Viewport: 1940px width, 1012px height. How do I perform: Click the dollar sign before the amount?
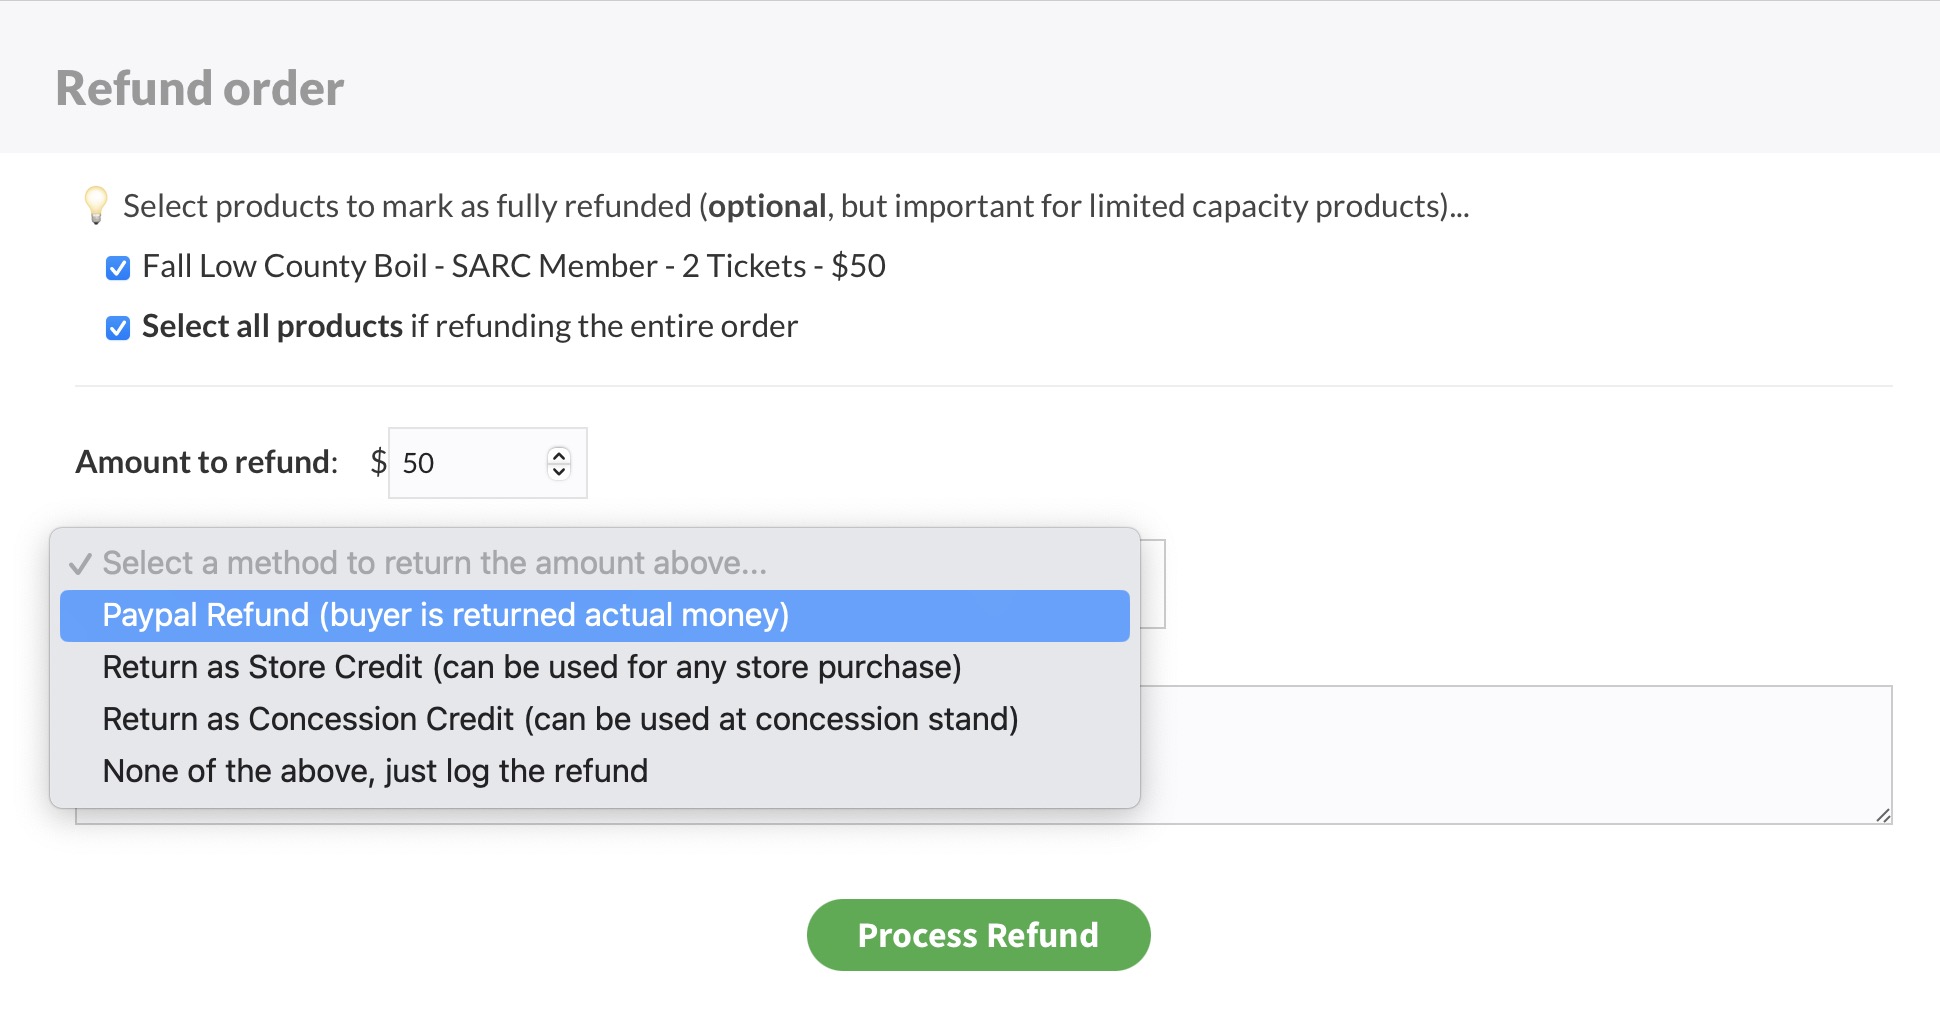pyautogui.click(x=378, y=462)
